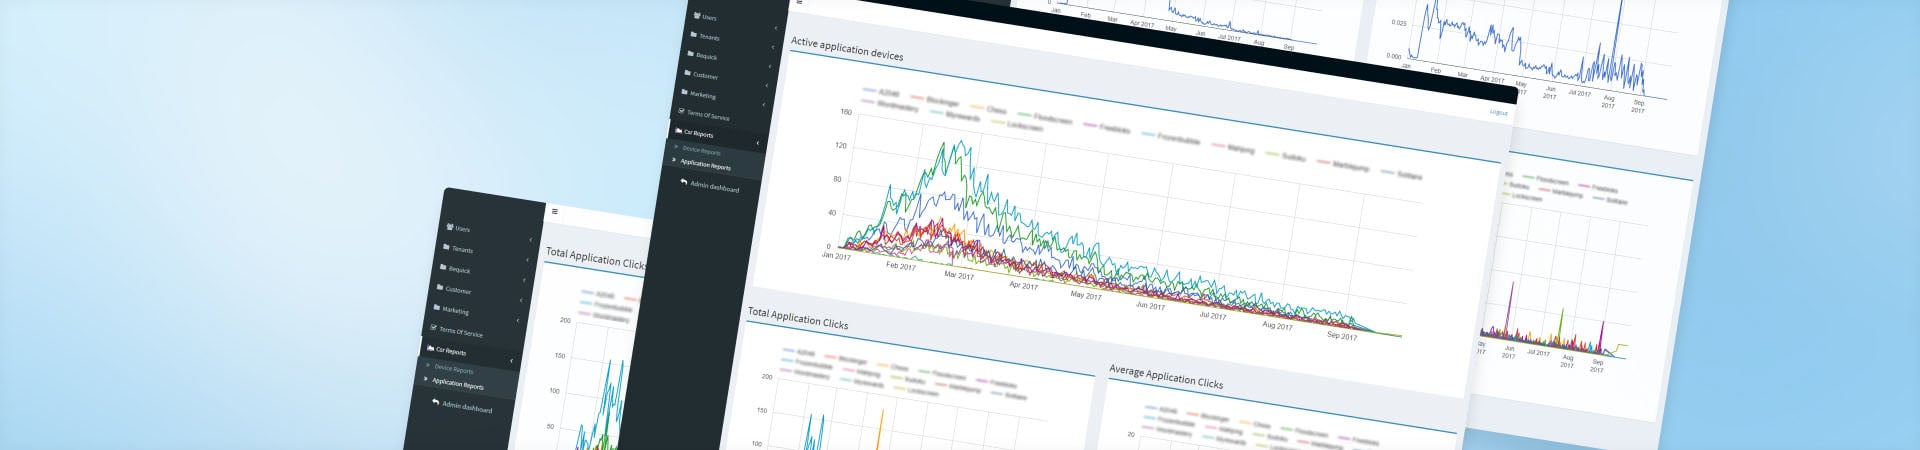The image size is (1920, 450).
Task: Click Tenants folder icon in back-left window
Action: pos(446,247)
